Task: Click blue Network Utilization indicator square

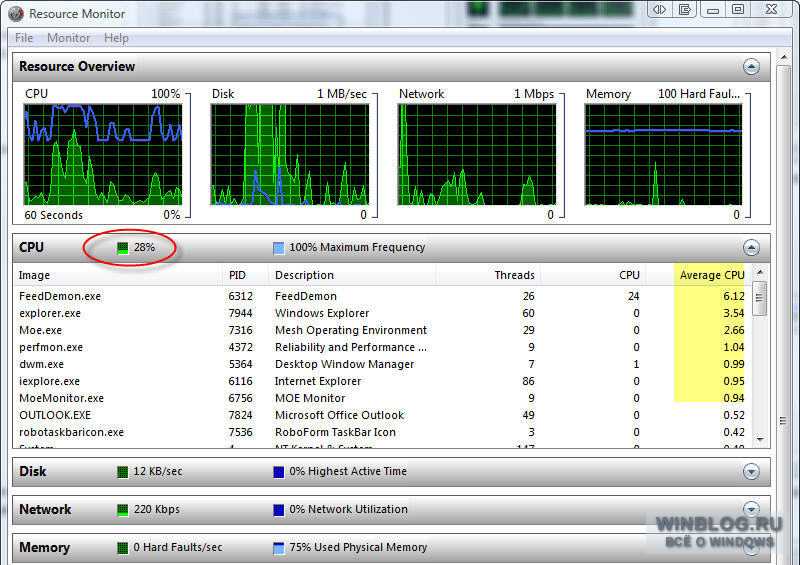Action: pyautogui.click(x=279, y=510)
